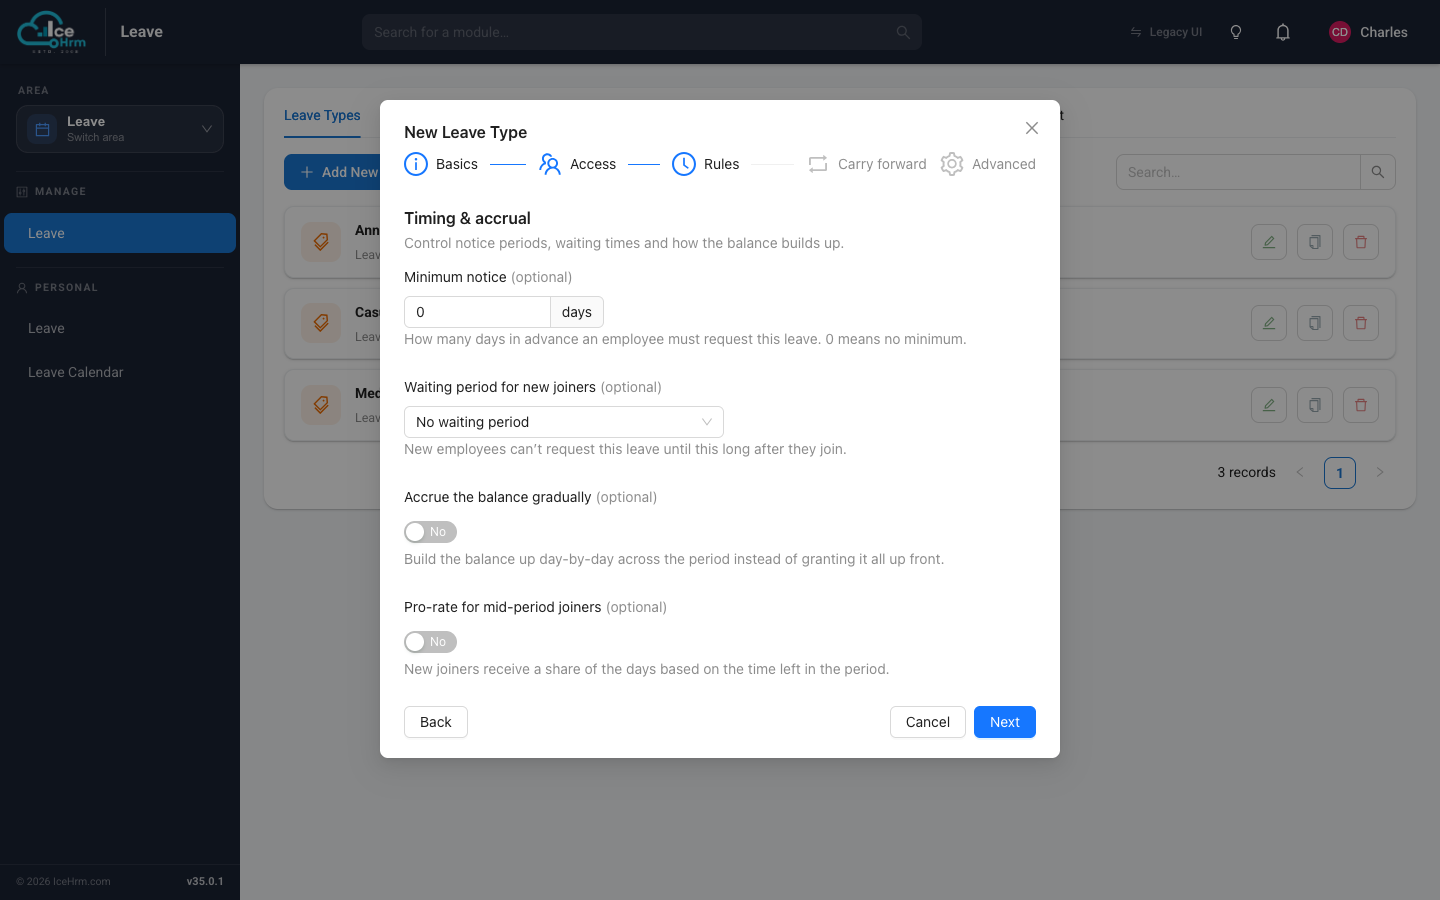Open Waiting period for new joiners dropdown
This screenshot has height=900, width=1440.
564,422
